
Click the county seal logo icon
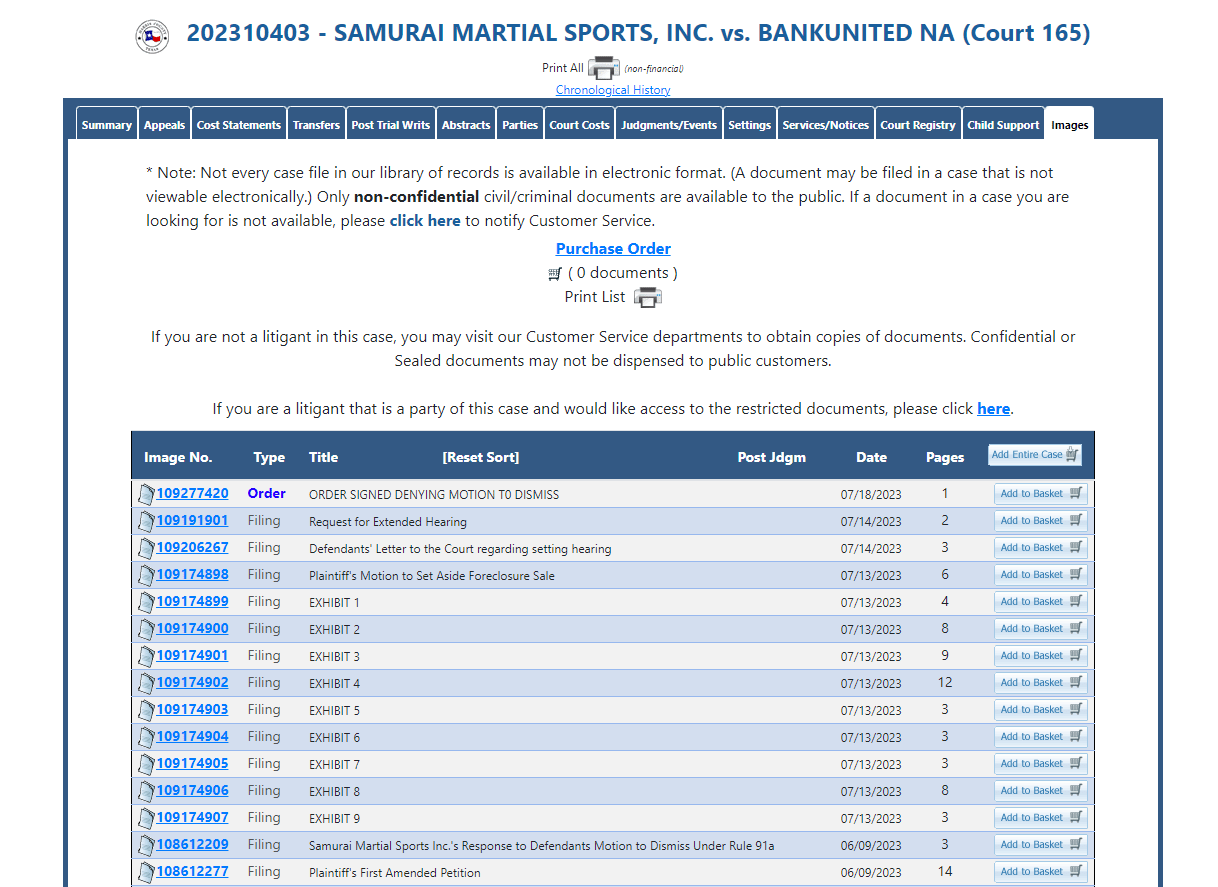pyautogui.click(x=152, y=37)
